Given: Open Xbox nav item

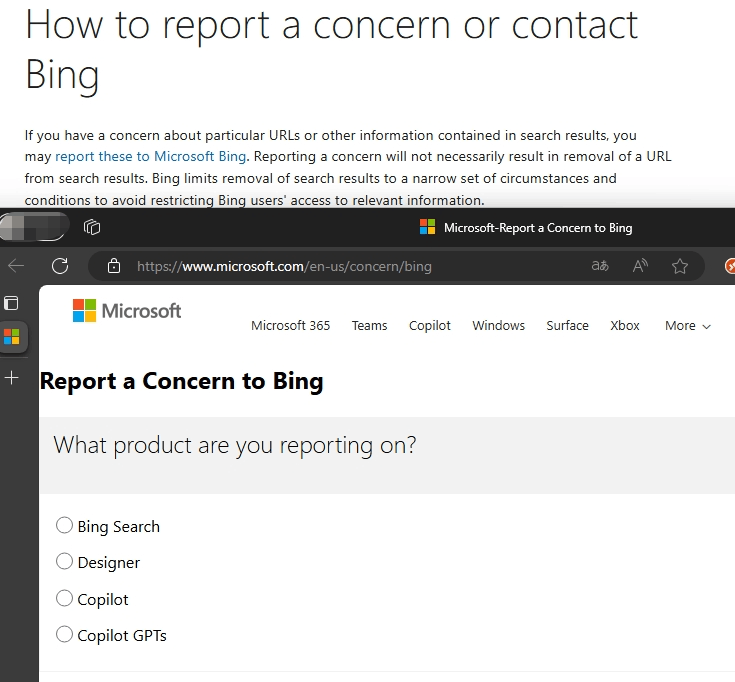Looking at the screenshot, I should pos(624,326).
